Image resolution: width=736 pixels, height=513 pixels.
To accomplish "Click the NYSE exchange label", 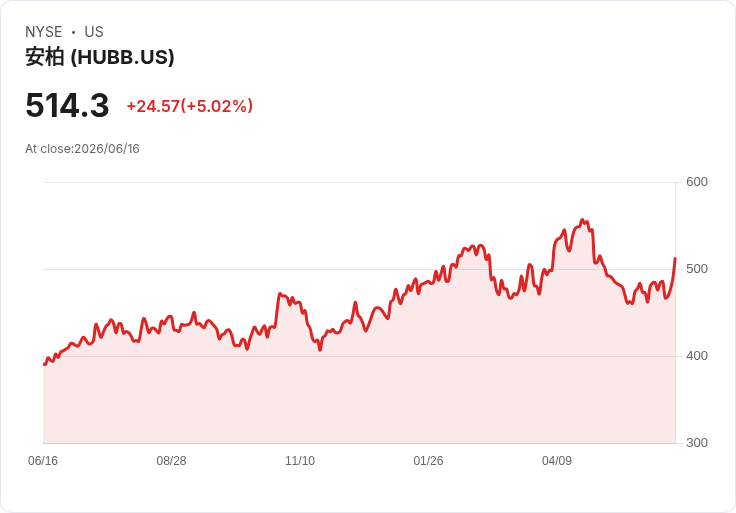I will pyautogui.click(x=44, y=32).
